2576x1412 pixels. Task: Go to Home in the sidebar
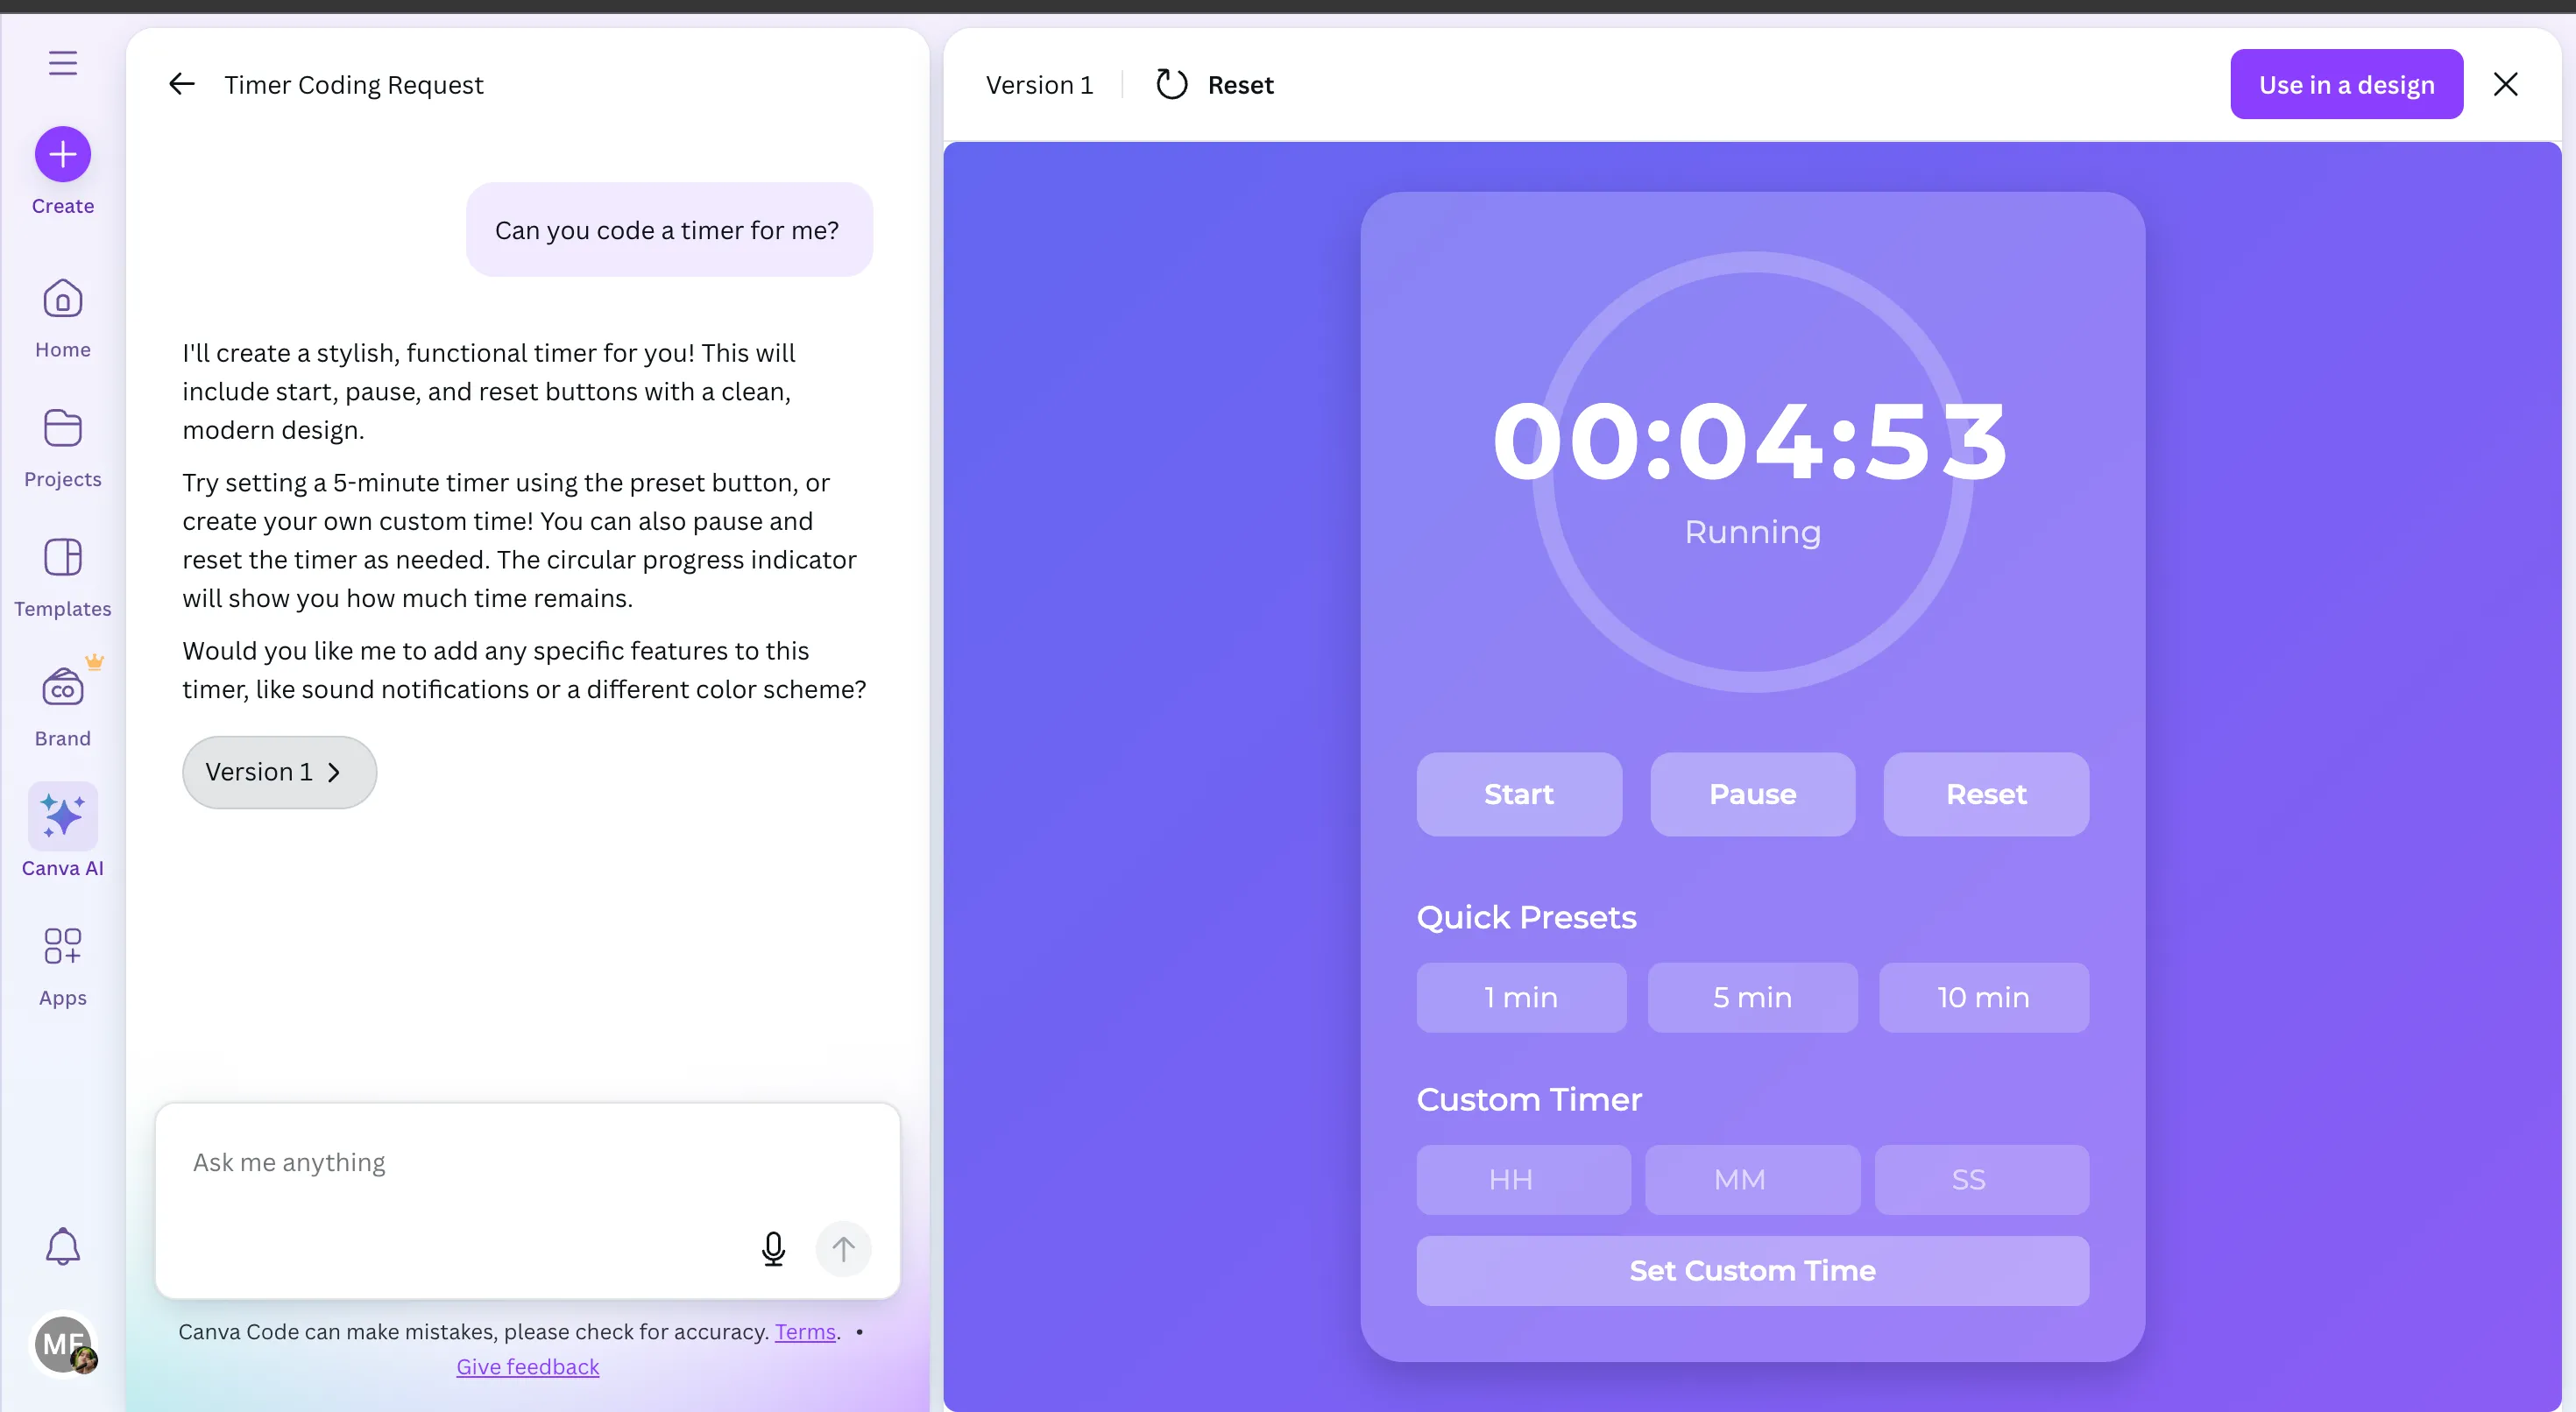62,319
